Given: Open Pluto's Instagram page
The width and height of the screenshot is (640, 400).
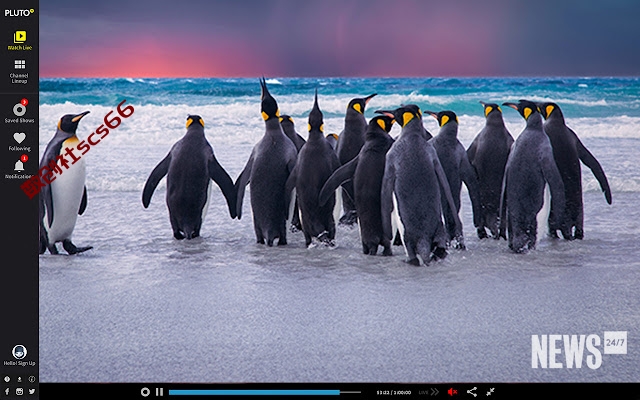Looking at the screenshot, I should click(x=19, y=391).
